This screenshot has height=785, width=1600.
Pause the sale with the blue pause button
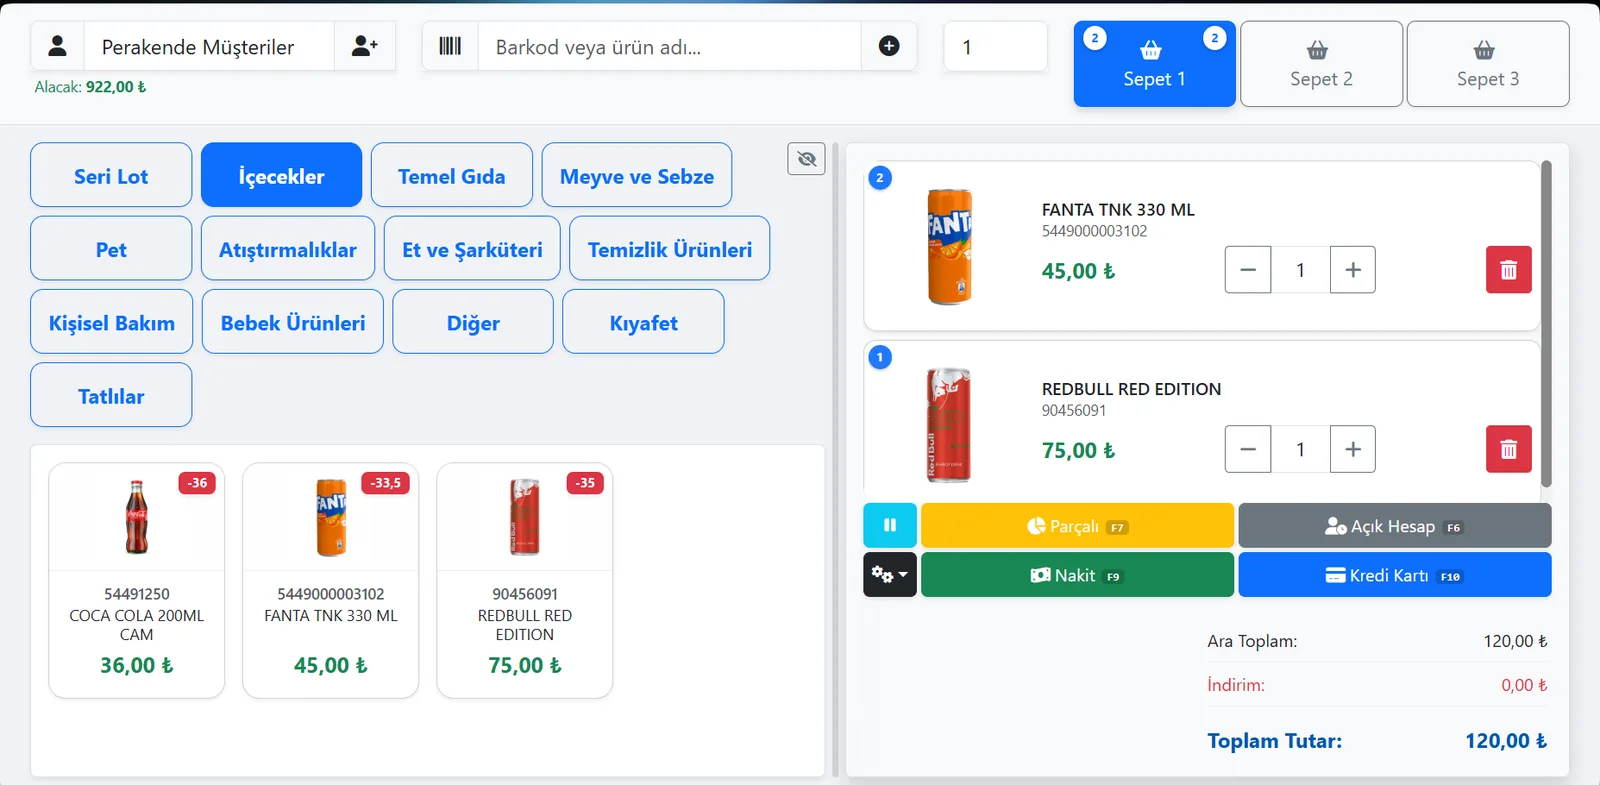(890, 525)
